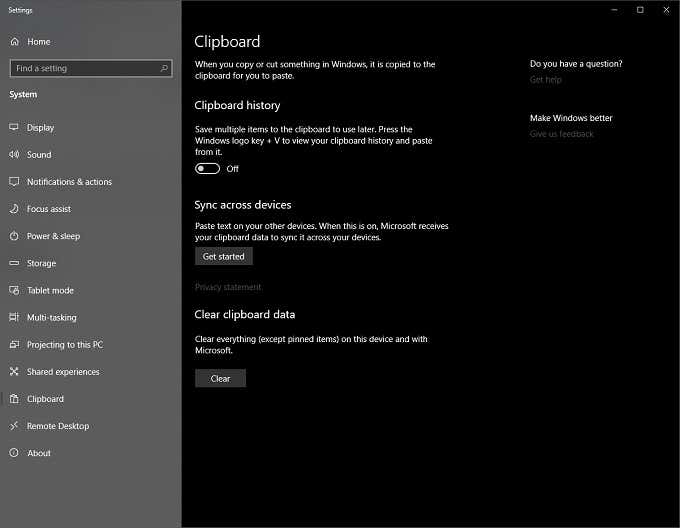
Task: Click the Storage drive icon
Action: (15, 263)
